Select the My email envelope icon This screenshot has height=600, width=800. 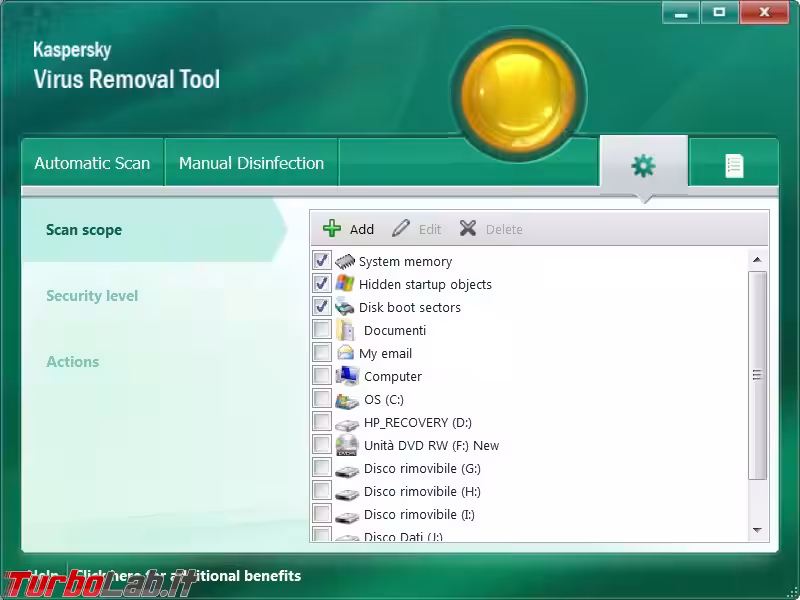345,353
